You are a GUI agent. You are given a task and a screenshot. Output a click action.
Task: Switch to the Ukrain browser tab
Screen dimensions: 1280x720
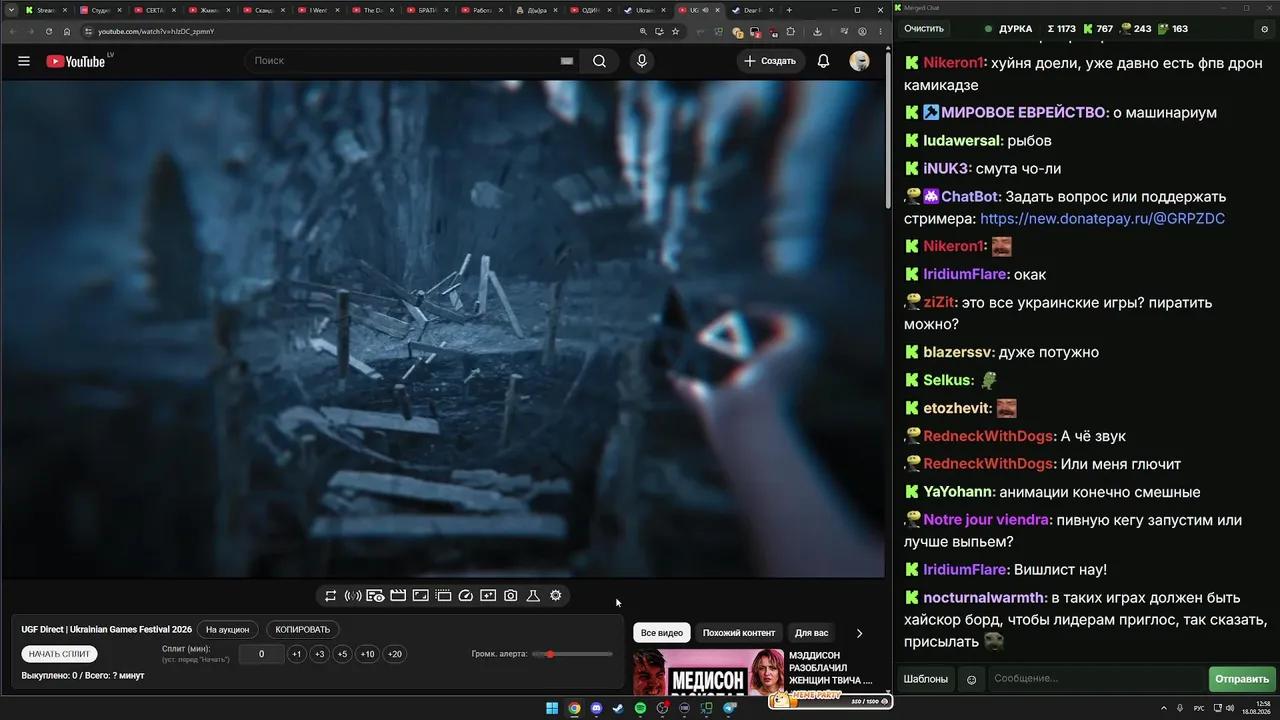(645, 10)
